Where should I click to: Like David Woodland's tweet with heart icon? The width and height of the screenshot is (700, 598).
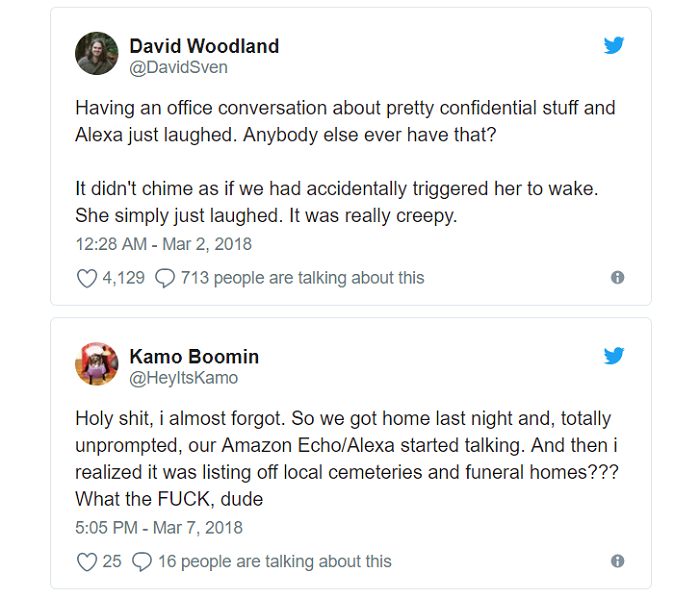(x=87, y=278)
